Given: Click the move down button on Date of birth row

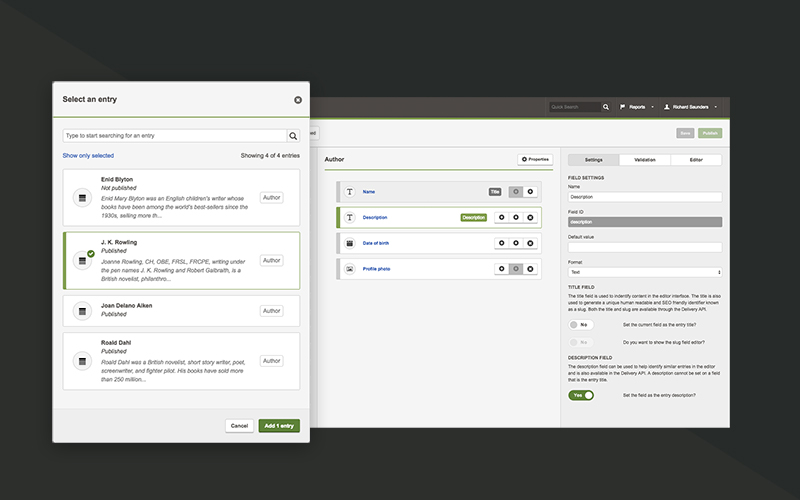Looking at the screenshot, I should pos(516,243).
